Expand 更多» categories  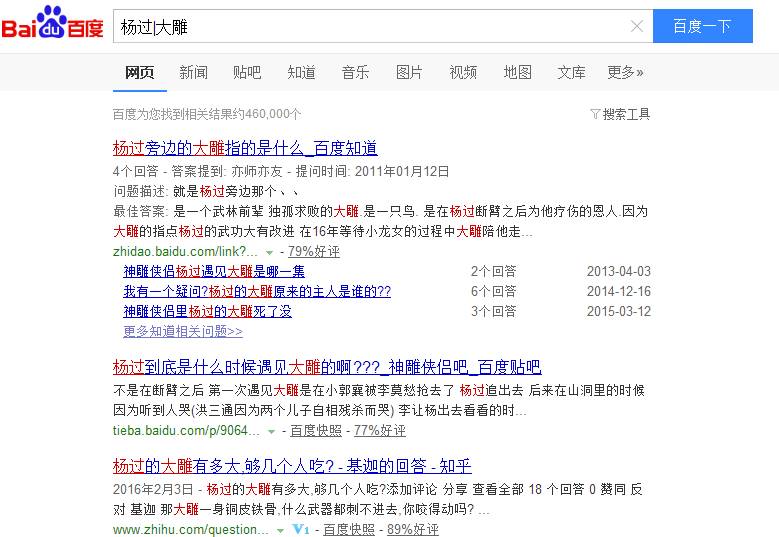pyautogui.click(x=625, y=73)
